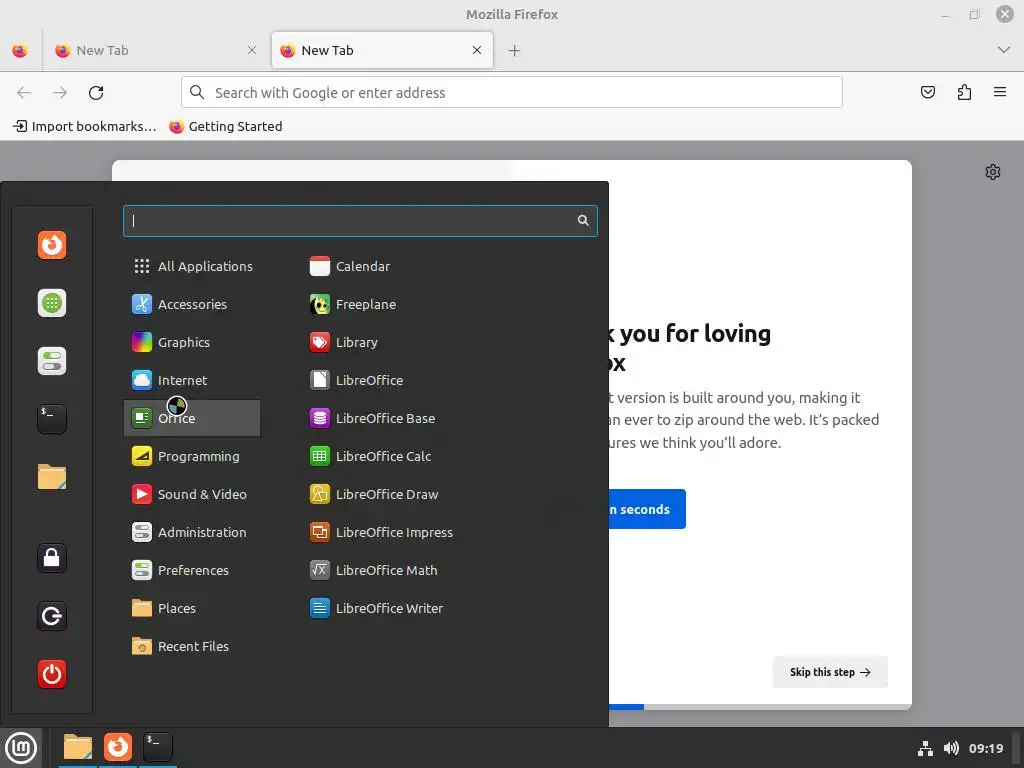The image size is (1024, 768).
Task: Open the Firefox Extensions puzzle icon
Action: click(964, 92)
